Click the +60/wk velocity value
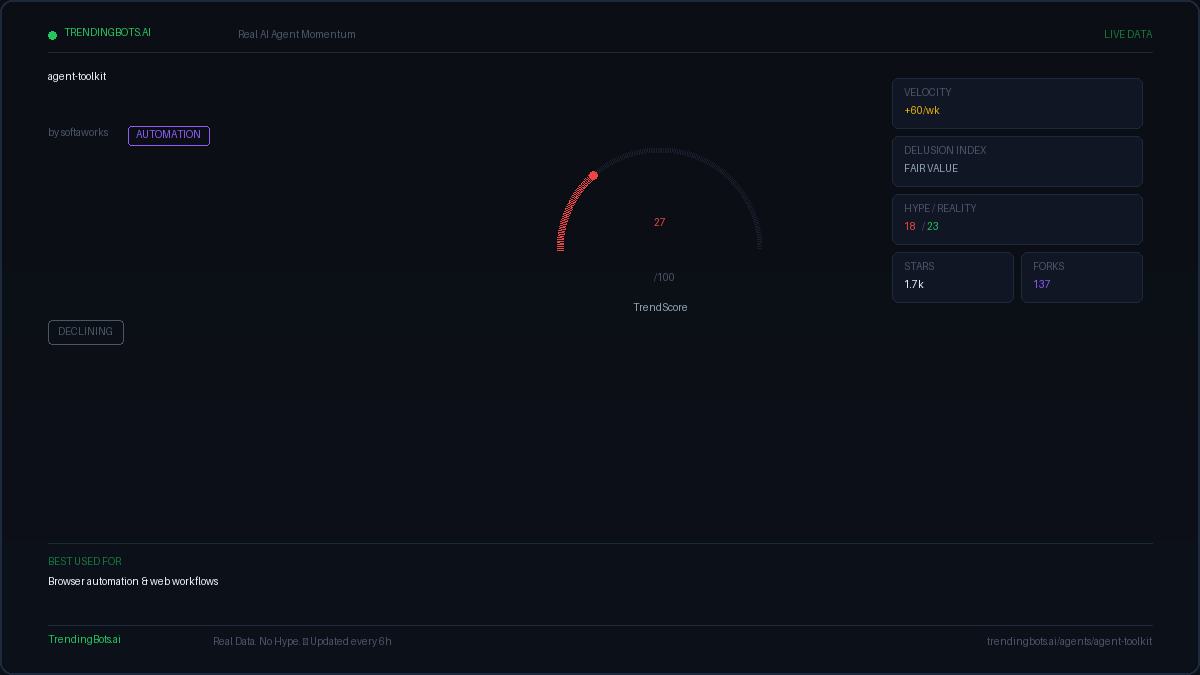The image size is (1200, 675). (x=922, y=111)
